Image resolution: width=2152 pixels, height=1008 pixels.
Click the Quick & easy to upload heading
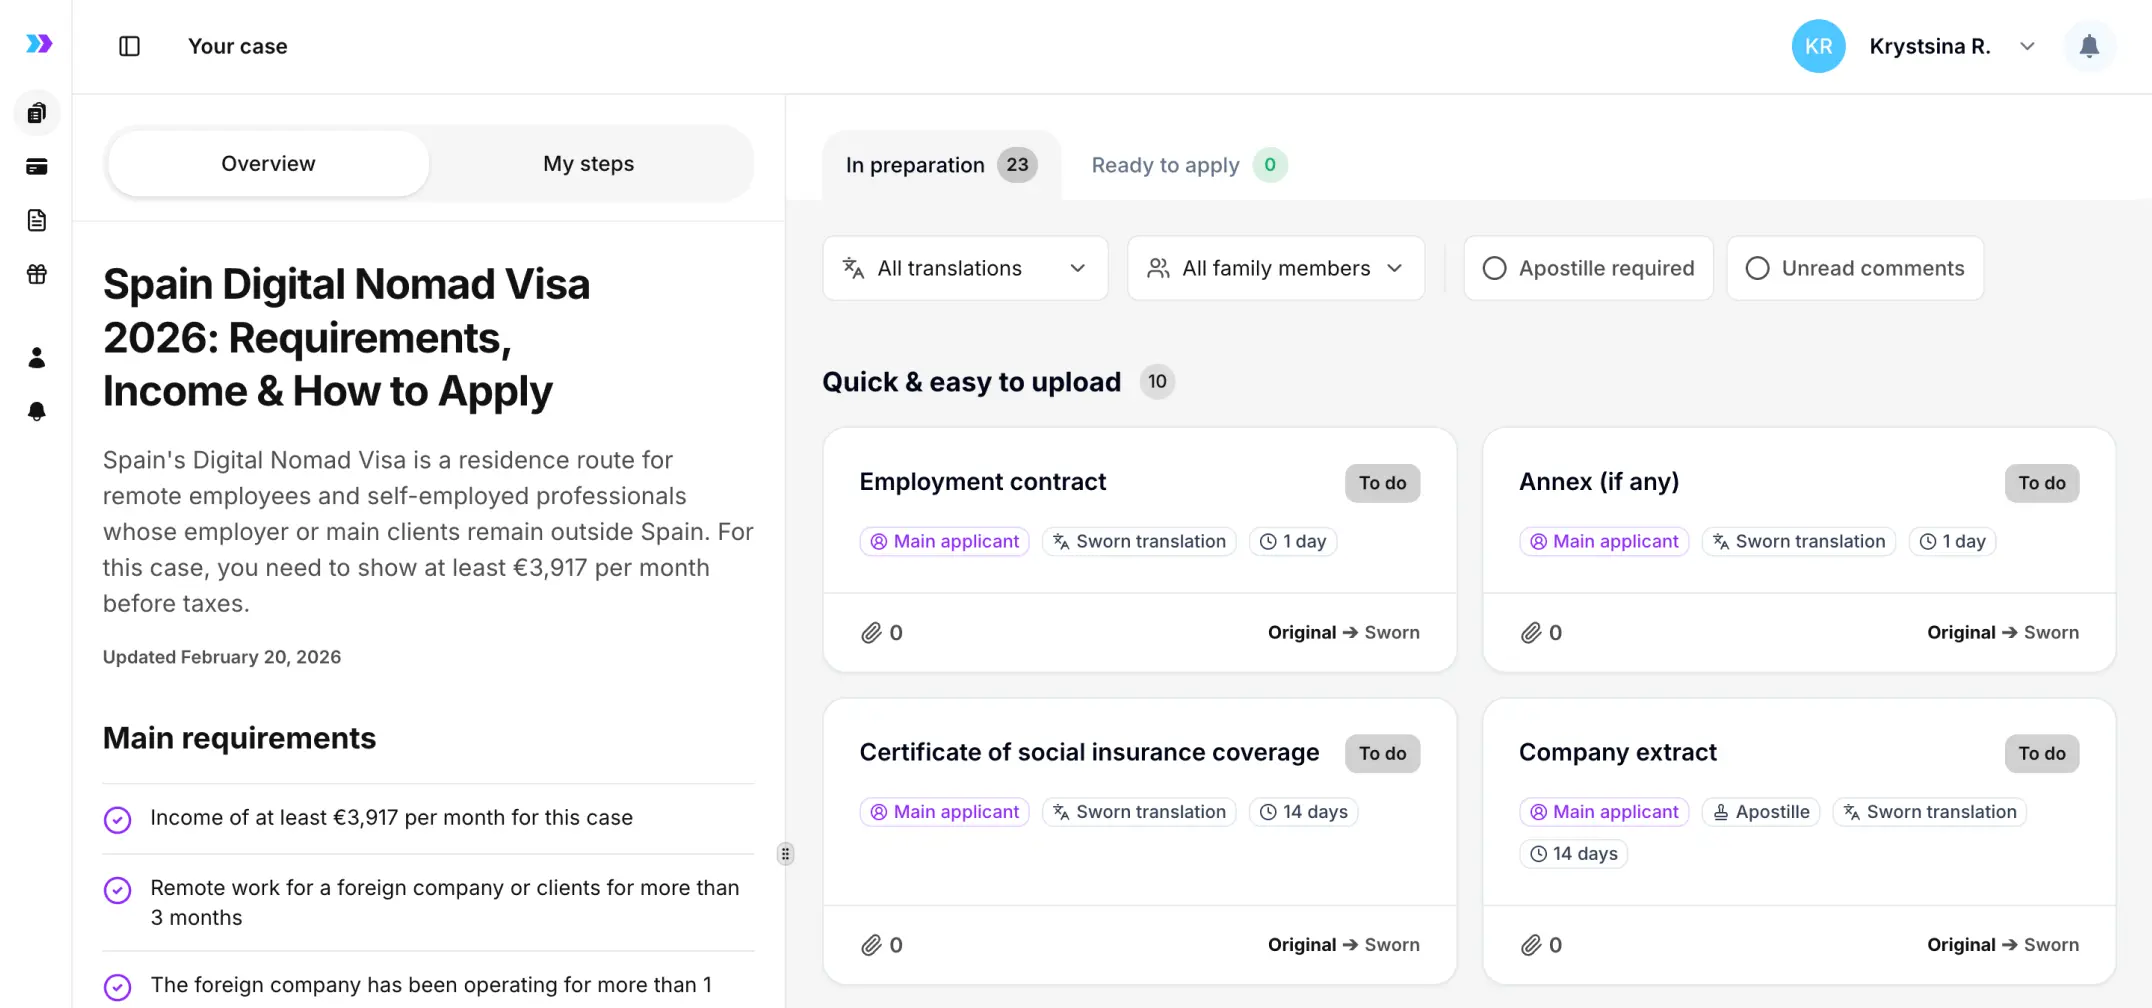[971, 382]
